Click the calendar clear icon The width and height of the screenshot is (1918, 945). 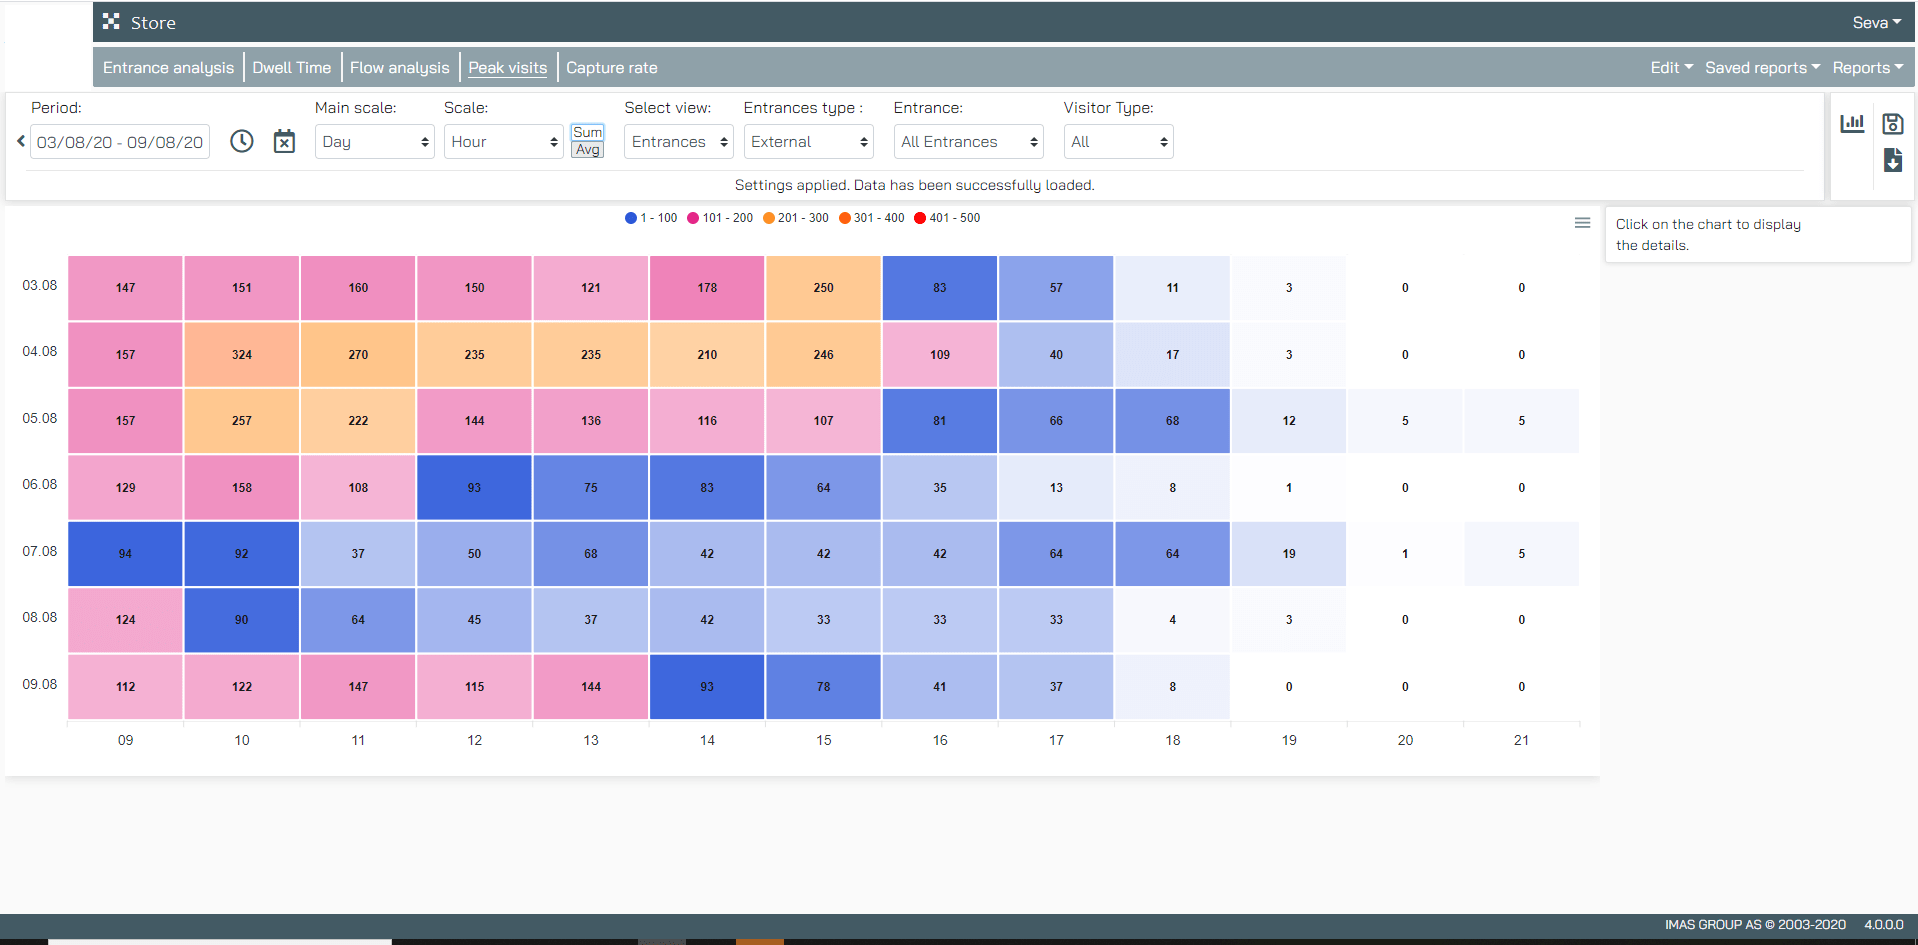[x=284, y=142]
